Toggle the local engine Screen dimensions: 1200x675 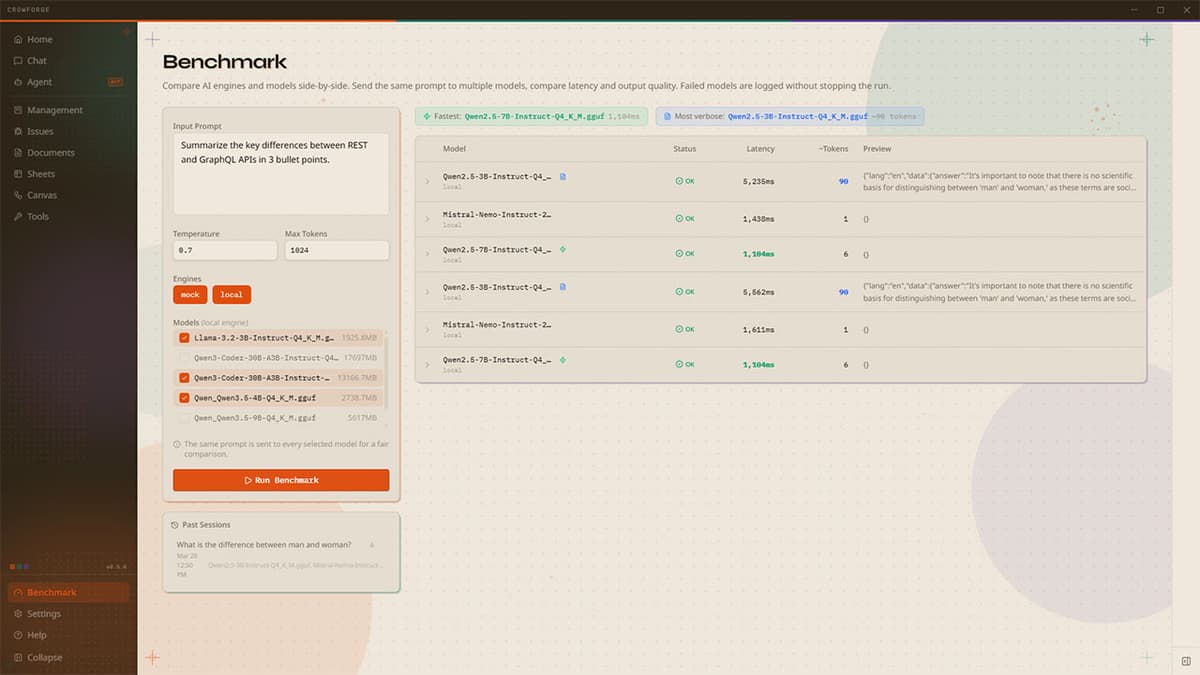tap(231, 295)
